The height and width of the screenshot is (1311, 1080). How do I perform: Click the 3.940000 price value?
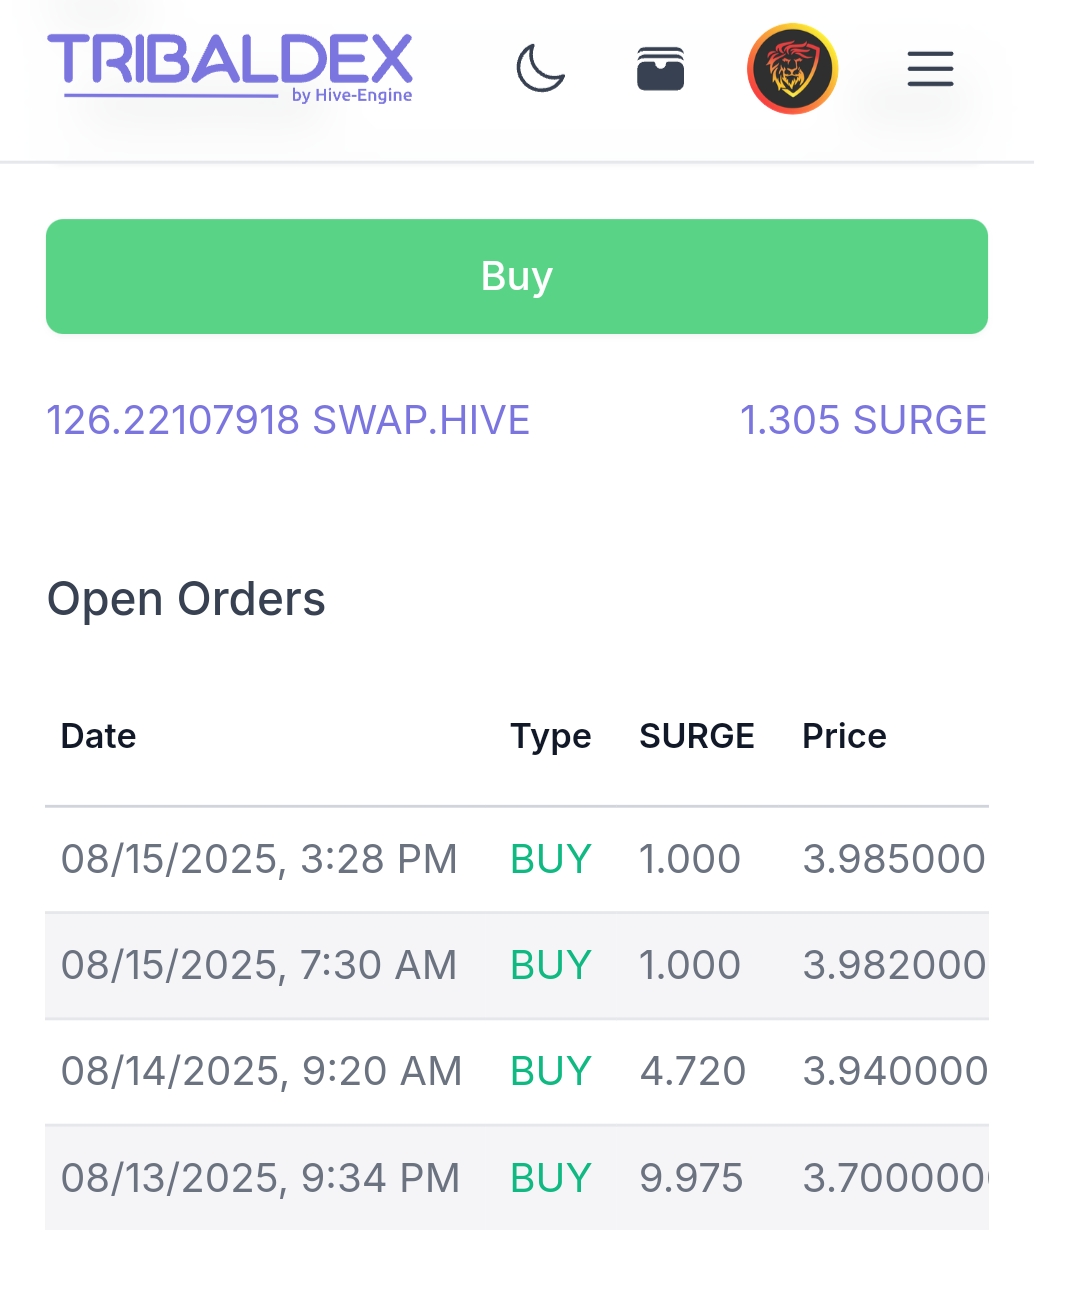(x=895, y=1071)
